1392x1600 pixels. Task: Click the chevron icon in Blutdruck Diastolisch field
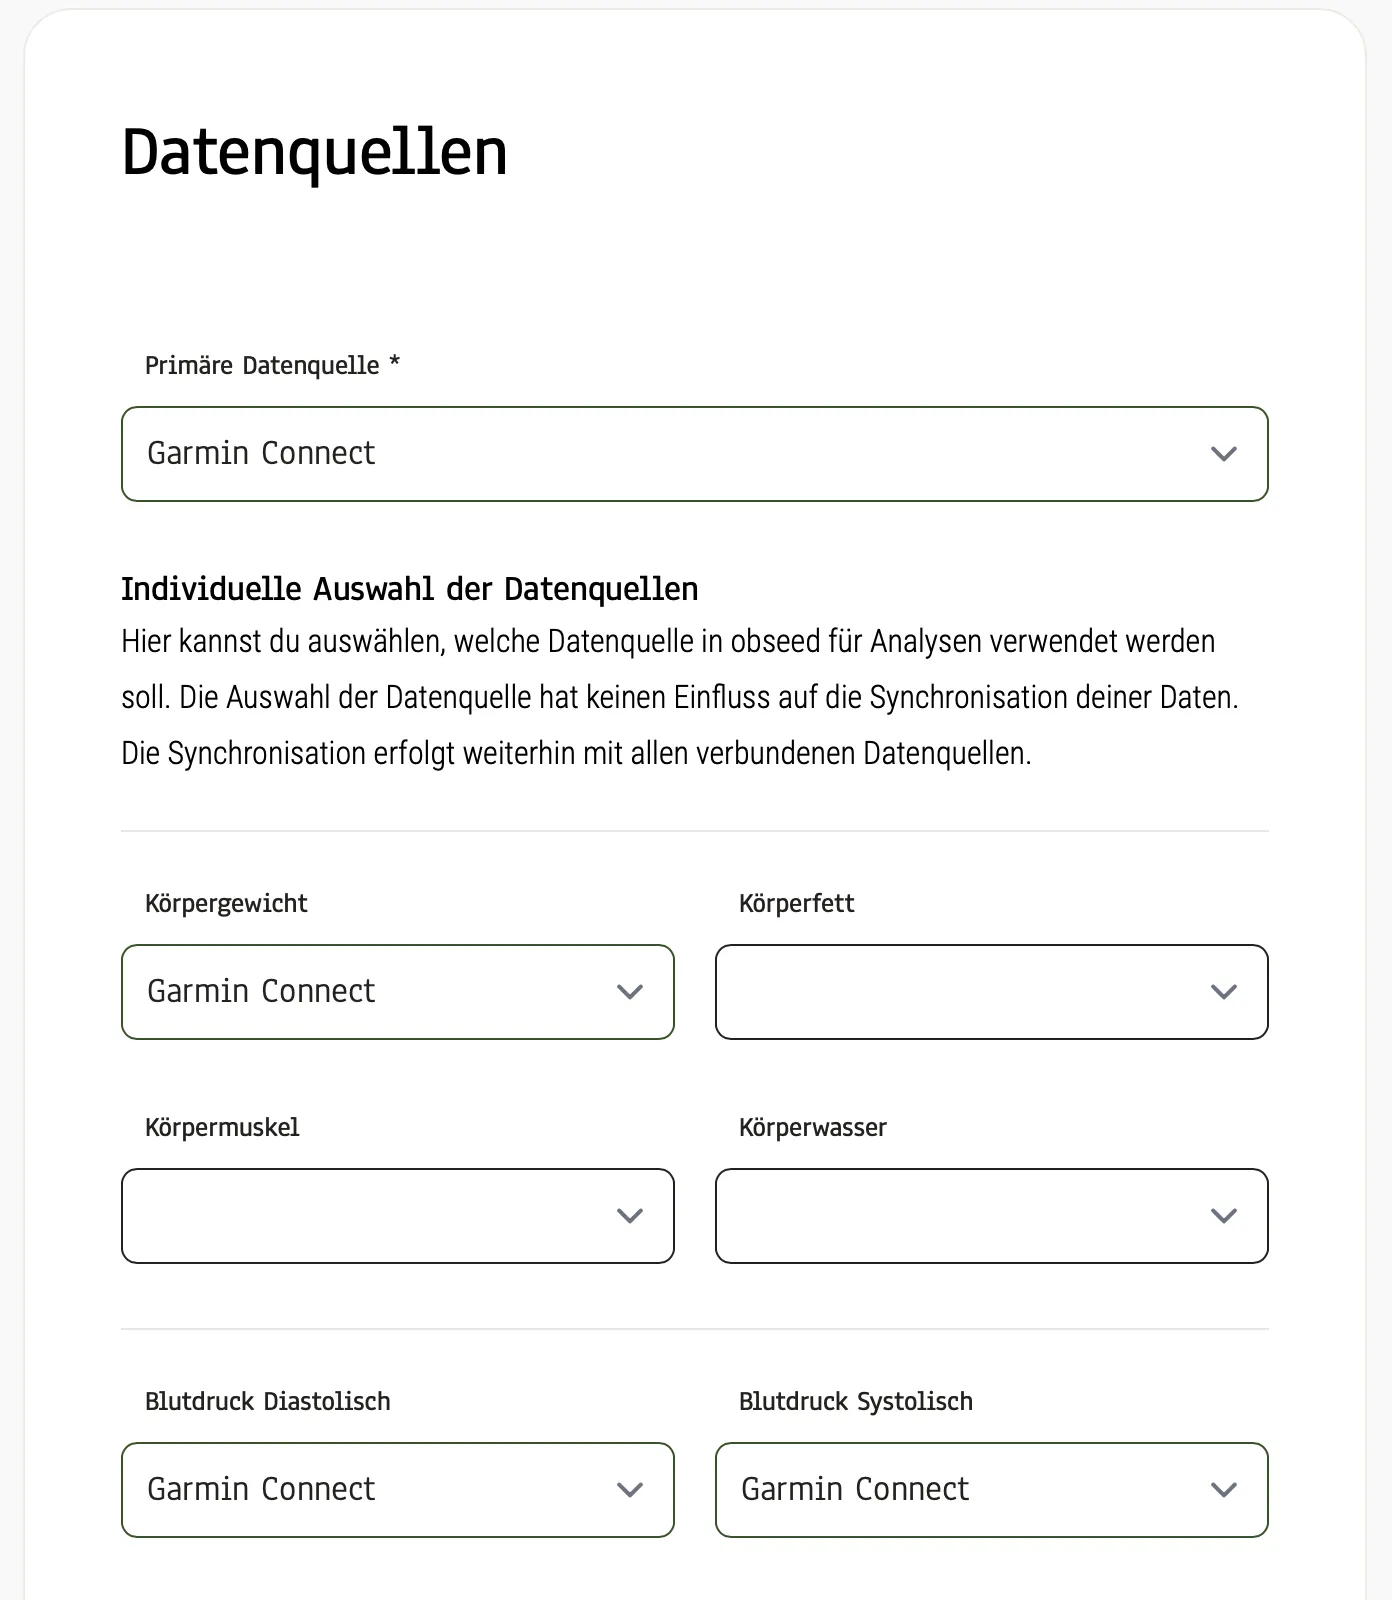tap(629, 1490)
